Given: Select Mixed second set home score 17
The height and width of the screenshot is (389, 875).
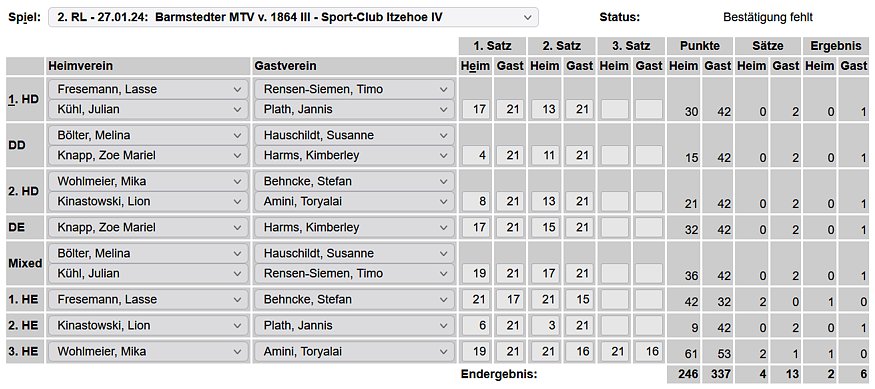Looking at the screenshot, I should pos(545,273).
